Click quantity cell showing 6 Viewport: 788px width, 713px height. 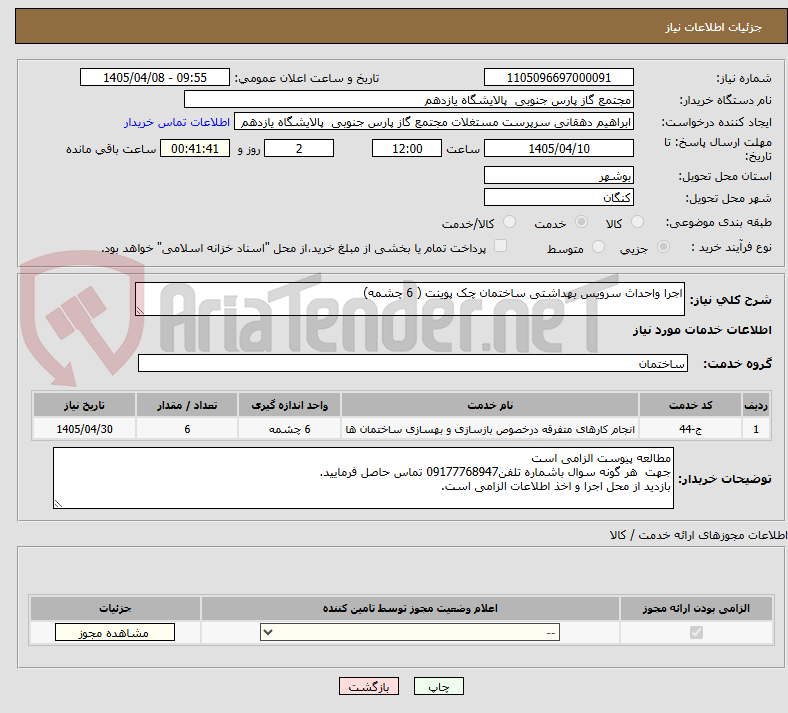[x=187, y=429]
